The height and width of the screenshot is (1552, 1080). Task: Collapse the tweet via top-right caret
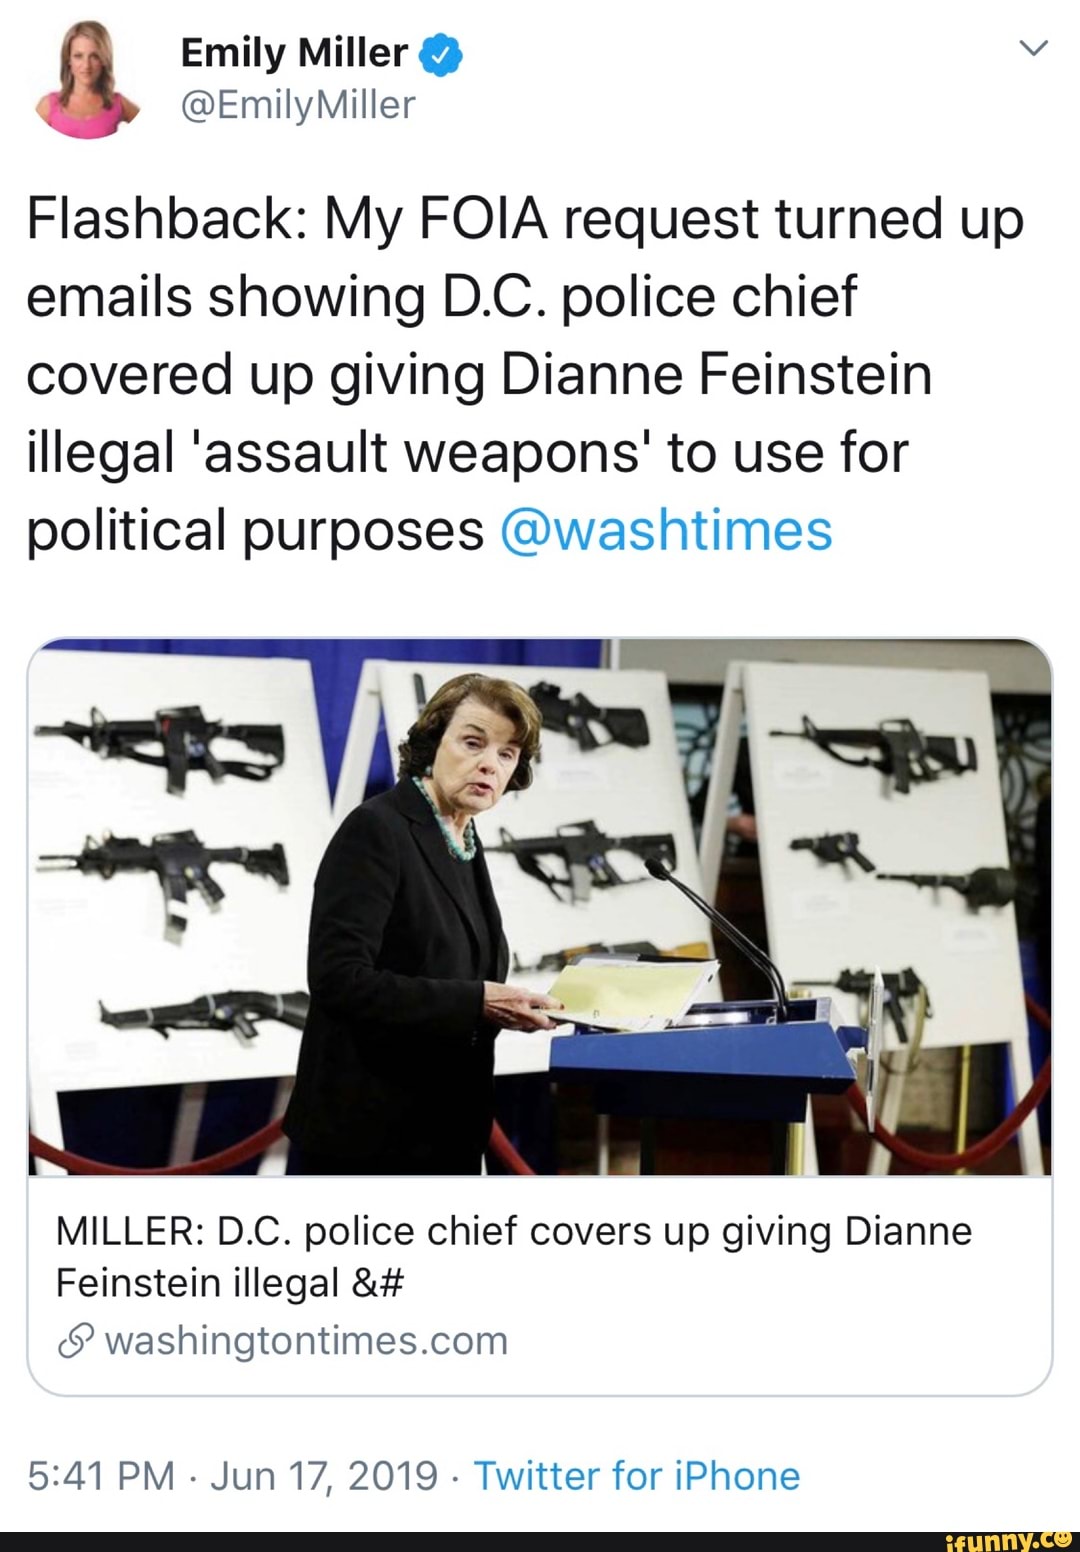(x=1032, y=48)
